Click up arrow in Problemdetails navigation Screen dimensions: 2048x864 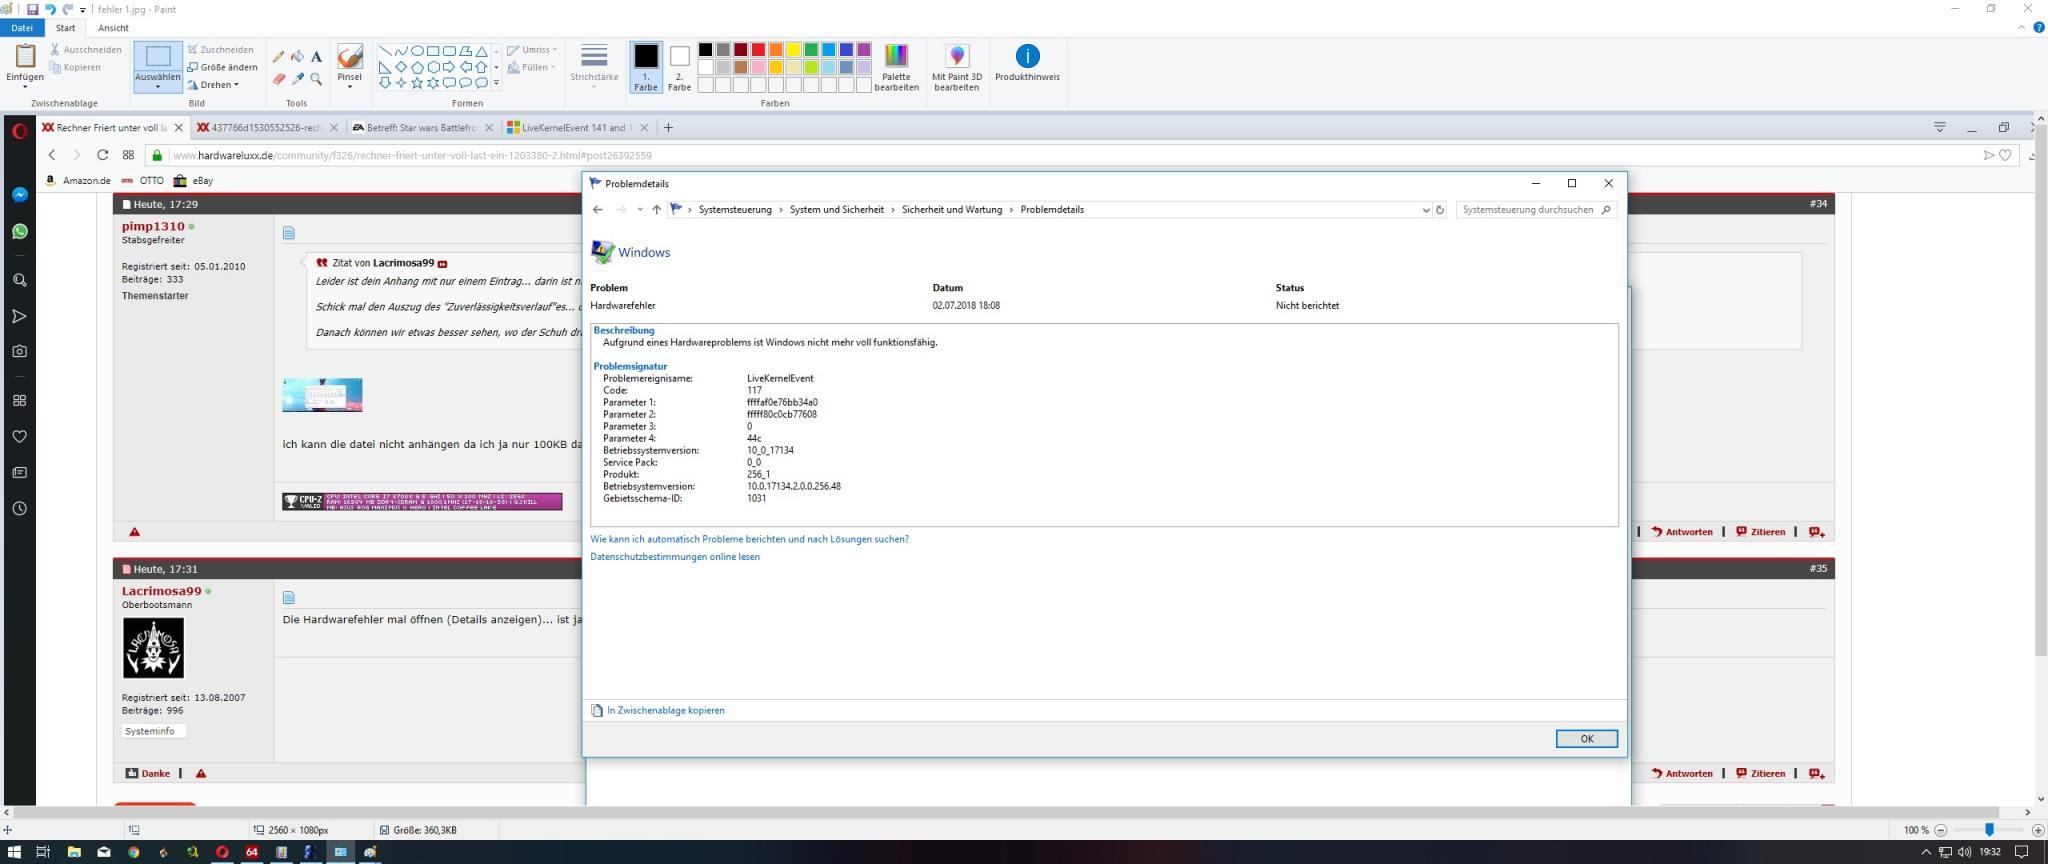pyautogui.click(x=656, y=210)
